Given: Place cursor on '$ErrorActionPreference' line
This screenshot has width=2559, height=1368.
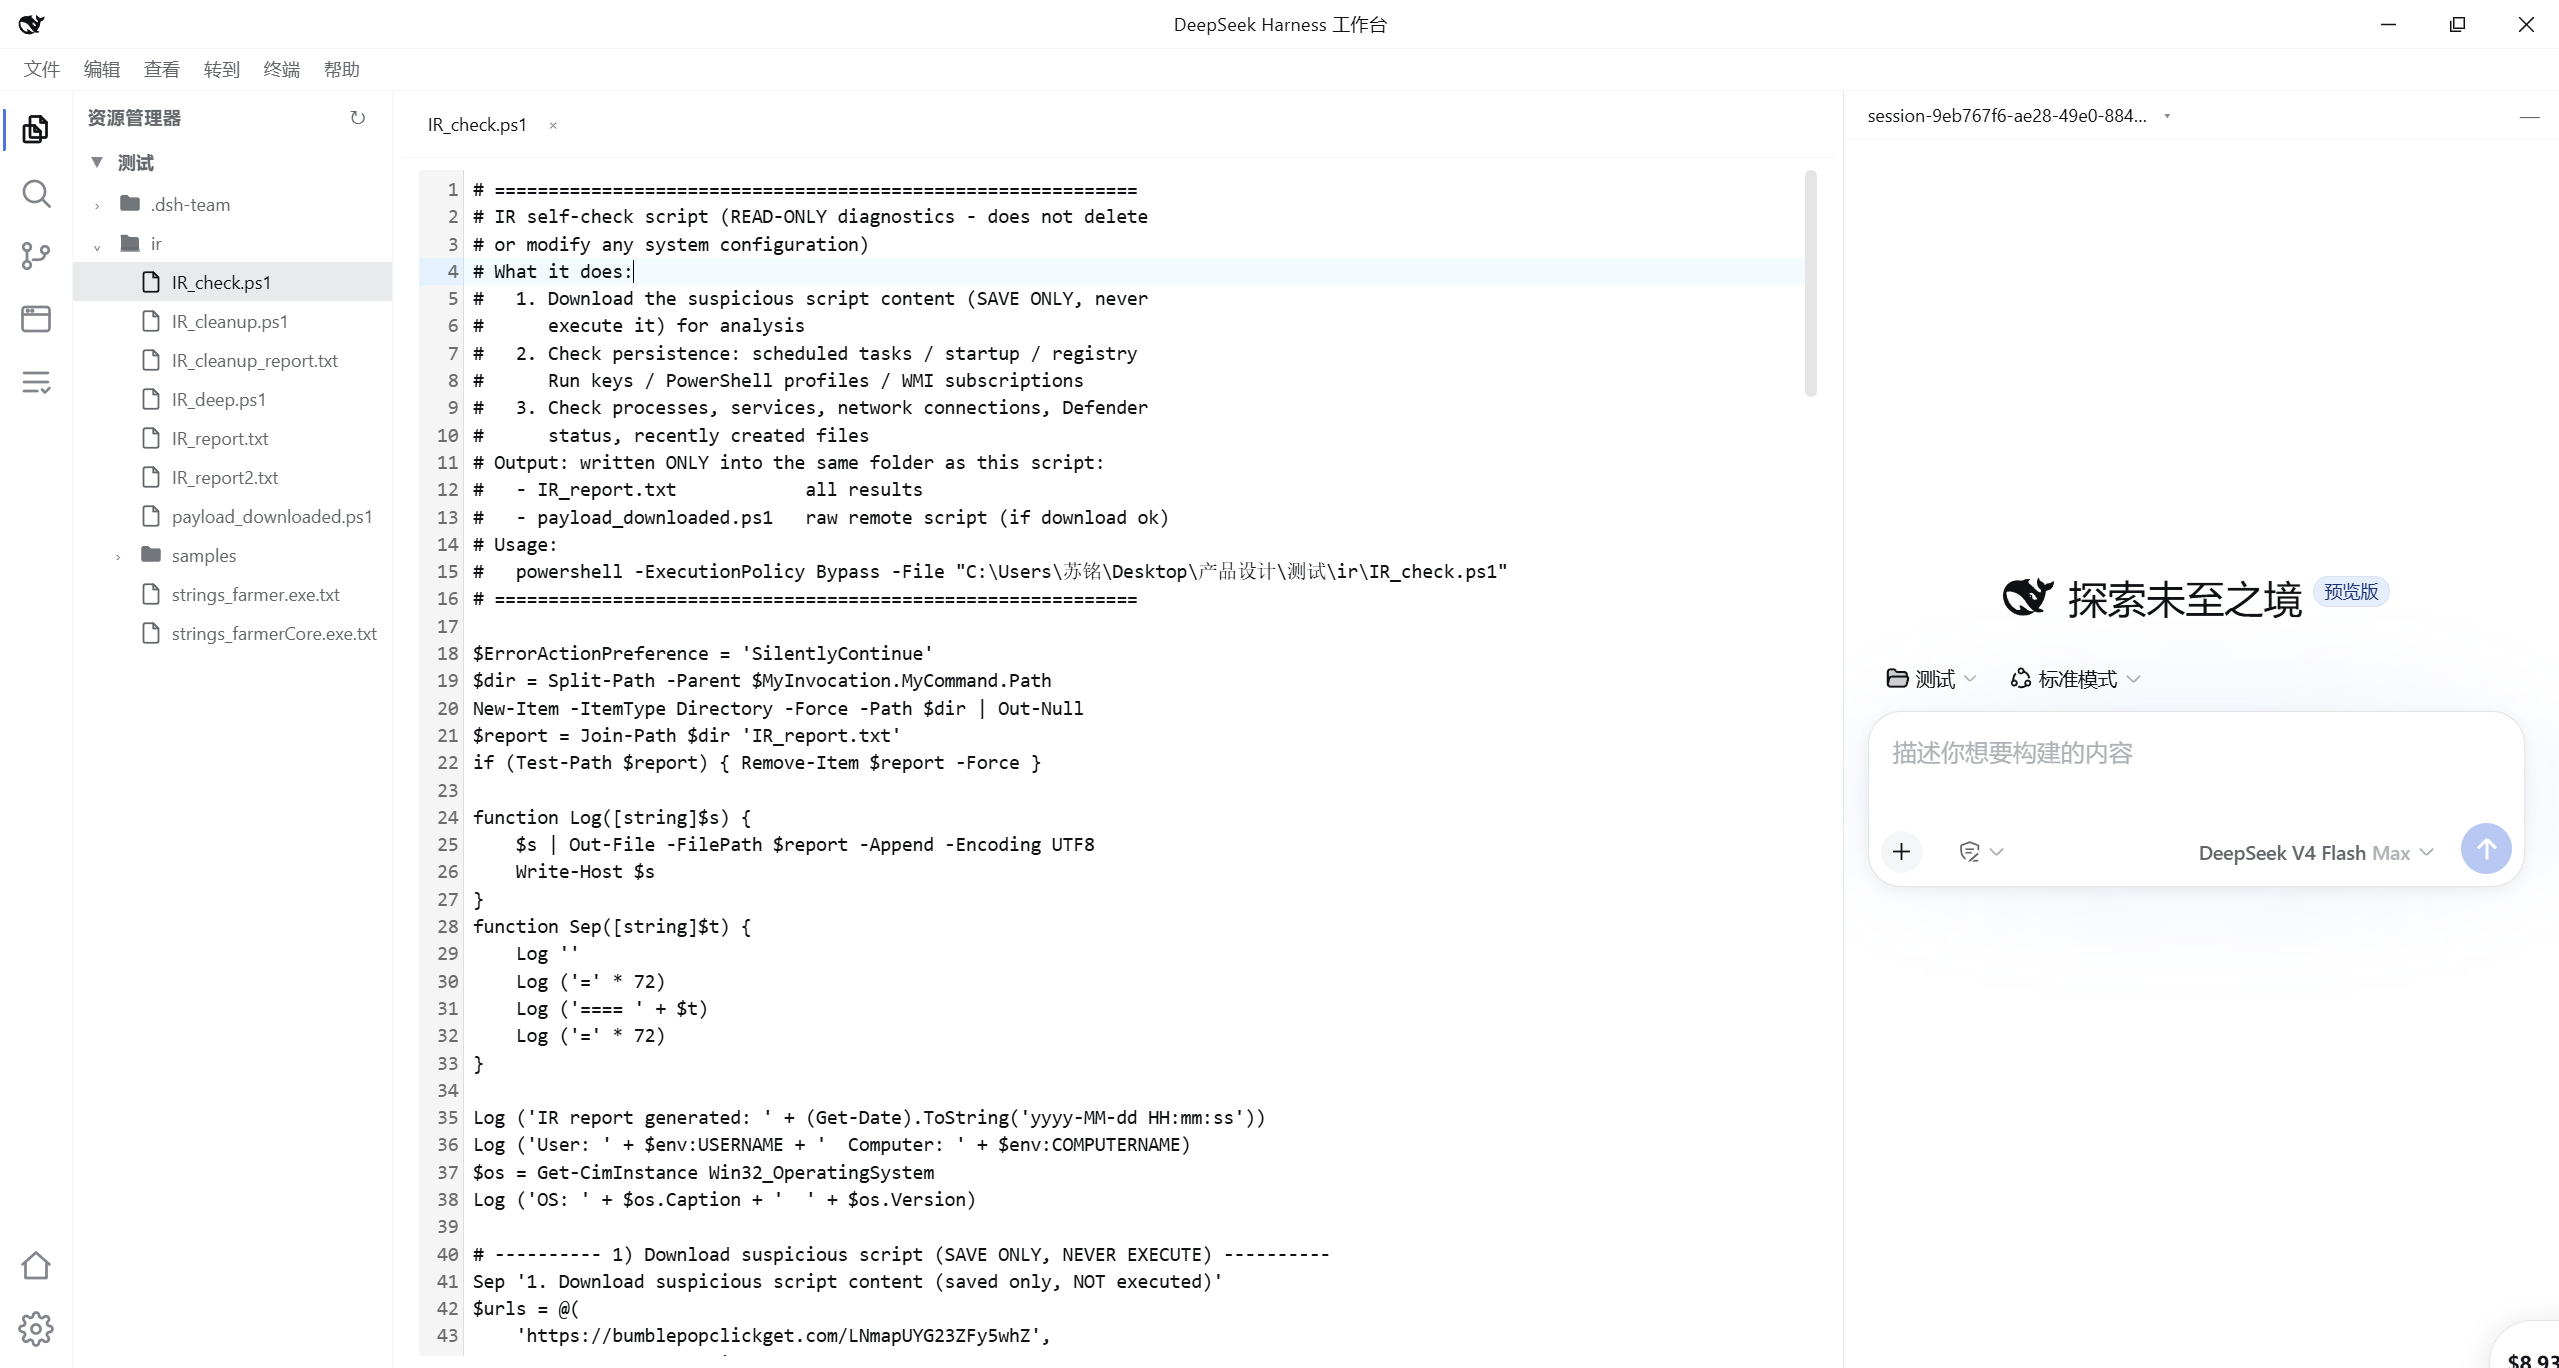Looking at the screenshot, I should (x=702, y=653).
